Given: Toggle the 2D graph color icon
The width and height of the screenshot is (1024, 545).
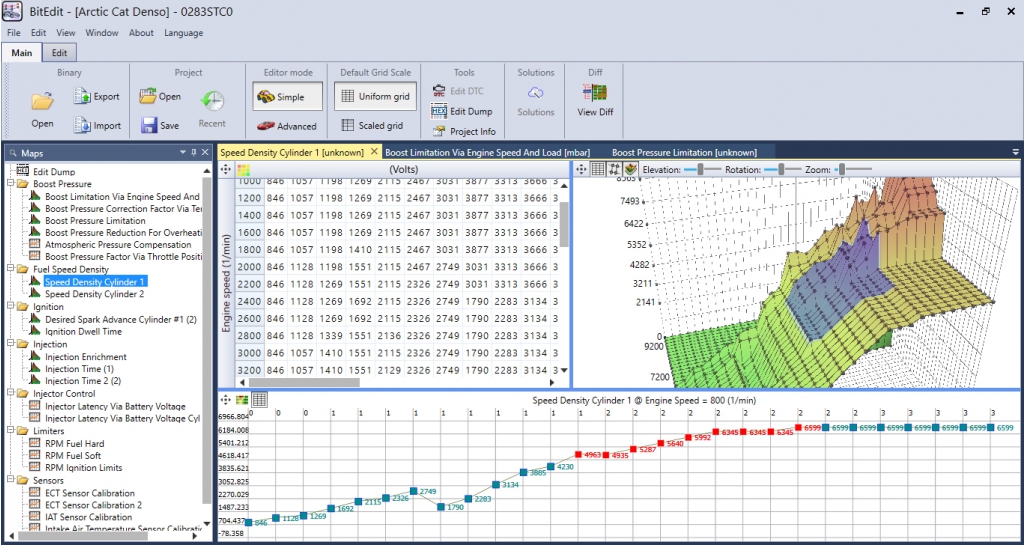Looking at the screenshot, I should click(242, 399).
